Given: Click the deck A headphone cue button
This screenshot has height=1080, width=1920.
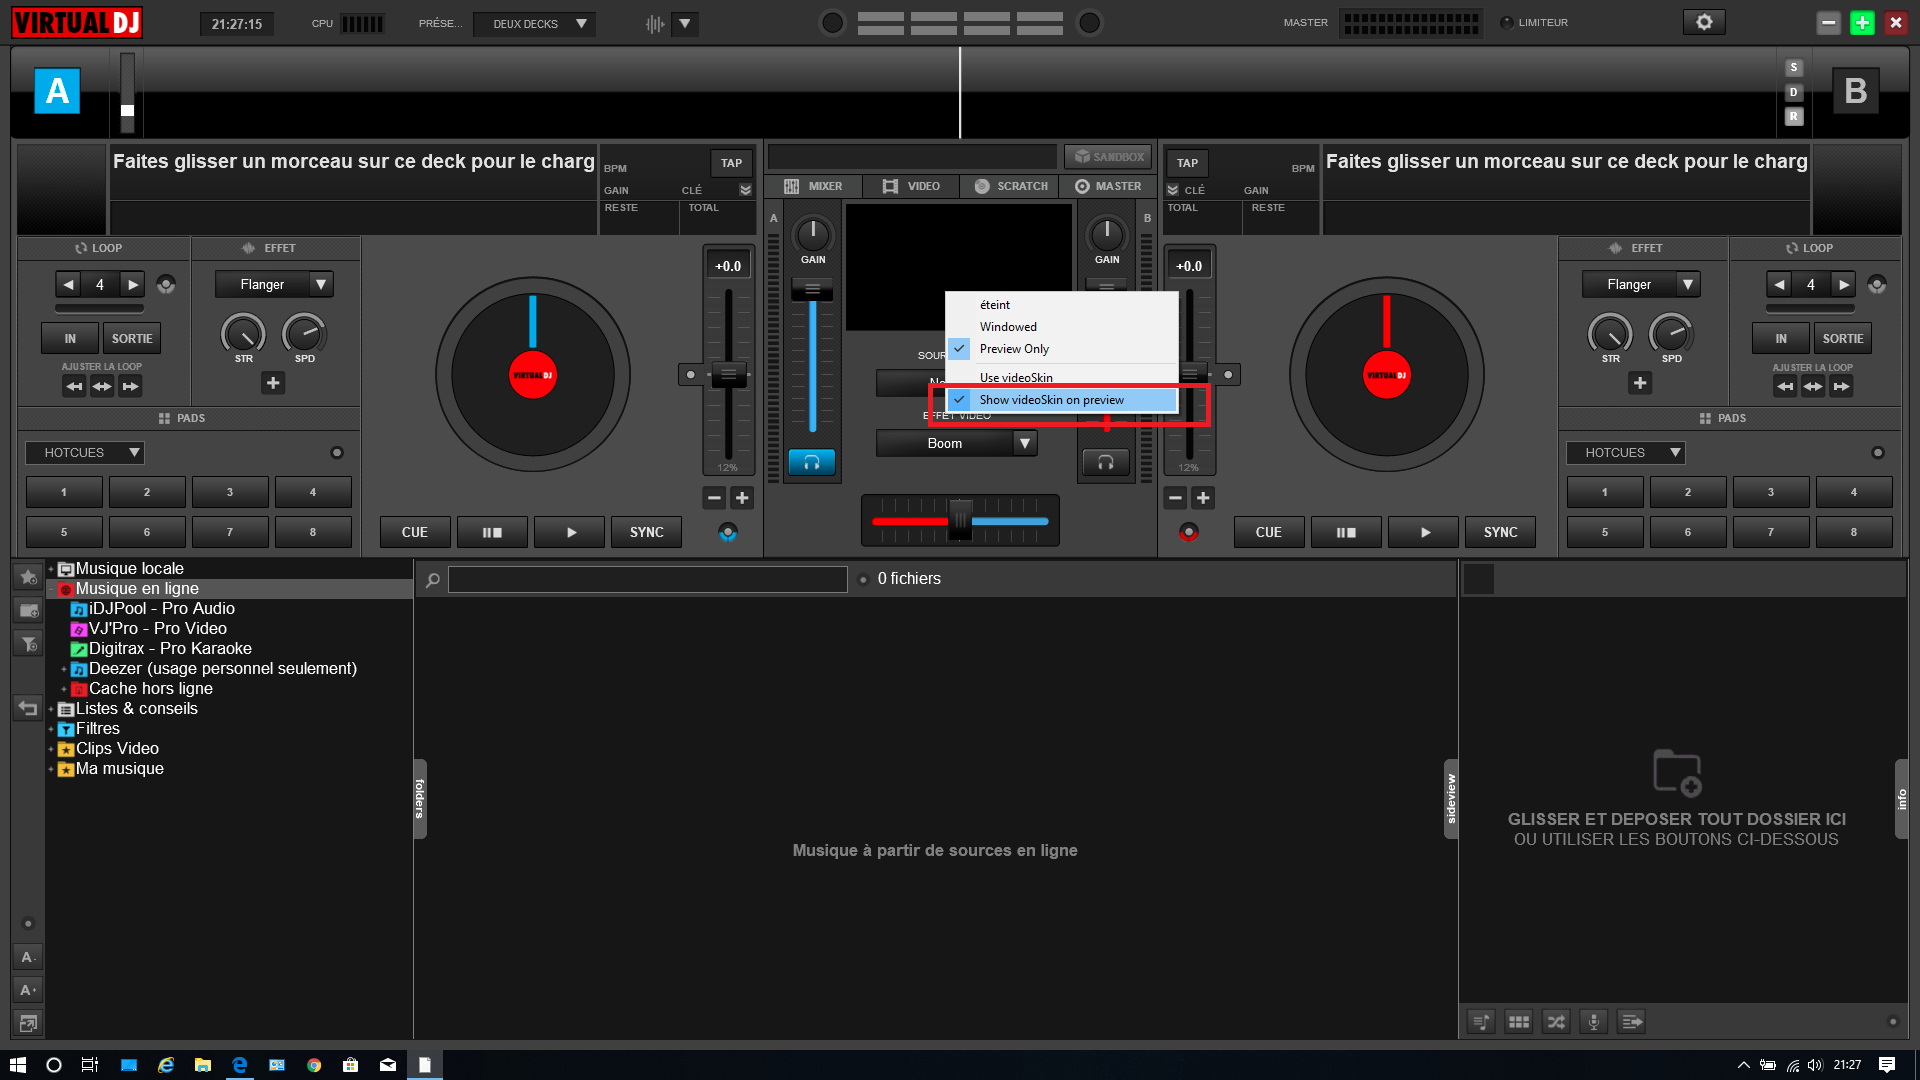Looking at the screenshot, I should point(812,462).
